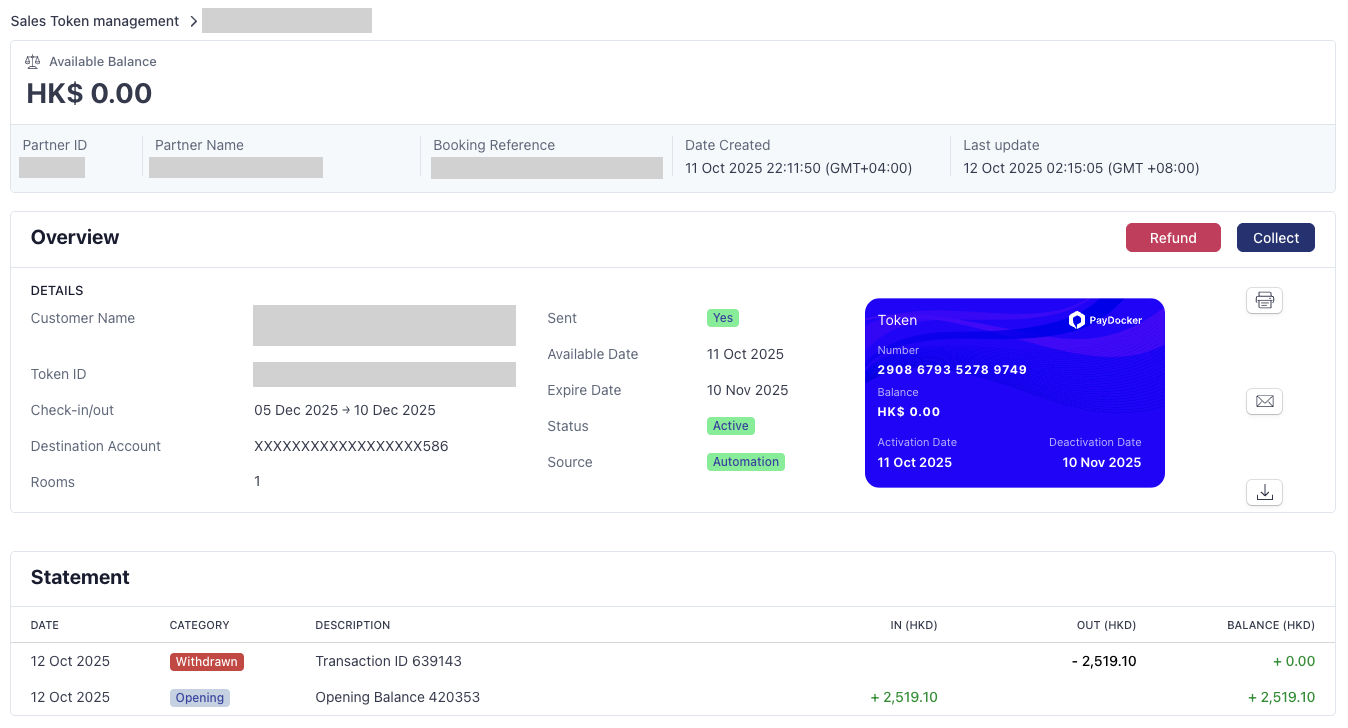Click token number 2908 6793 5278 9749
This screenshot has height=728, width=1348.
point(952,370)
